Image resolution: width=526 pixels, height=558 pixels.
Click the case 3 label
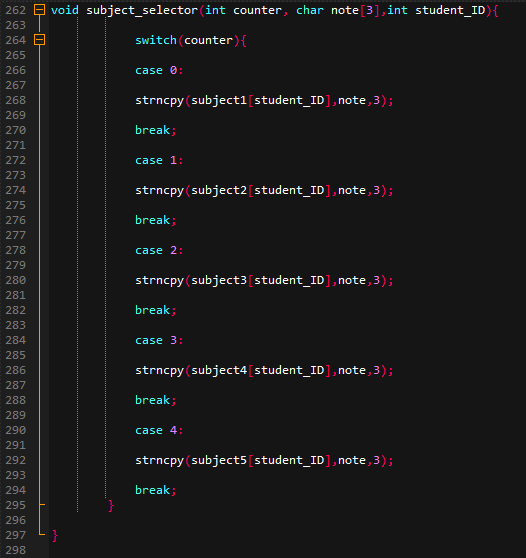pyautogui.click(x=159, y=340)
